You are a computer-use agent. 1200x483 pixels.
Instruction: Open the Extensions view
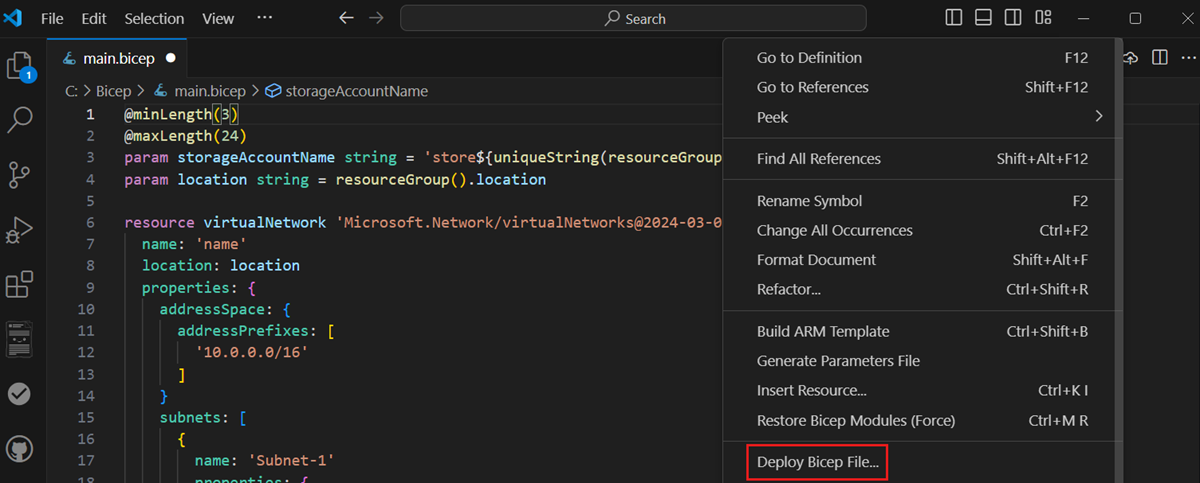pos(20,285)
